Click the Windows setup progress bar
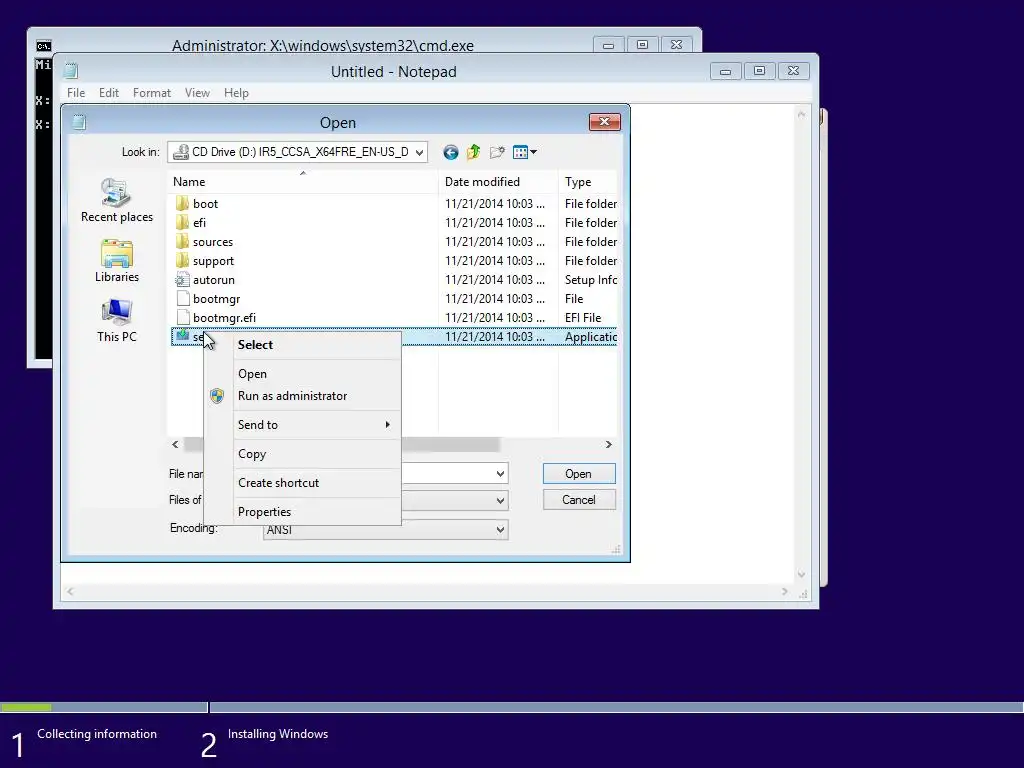Viewport: 1024px width, 768px height. (512, 707)
